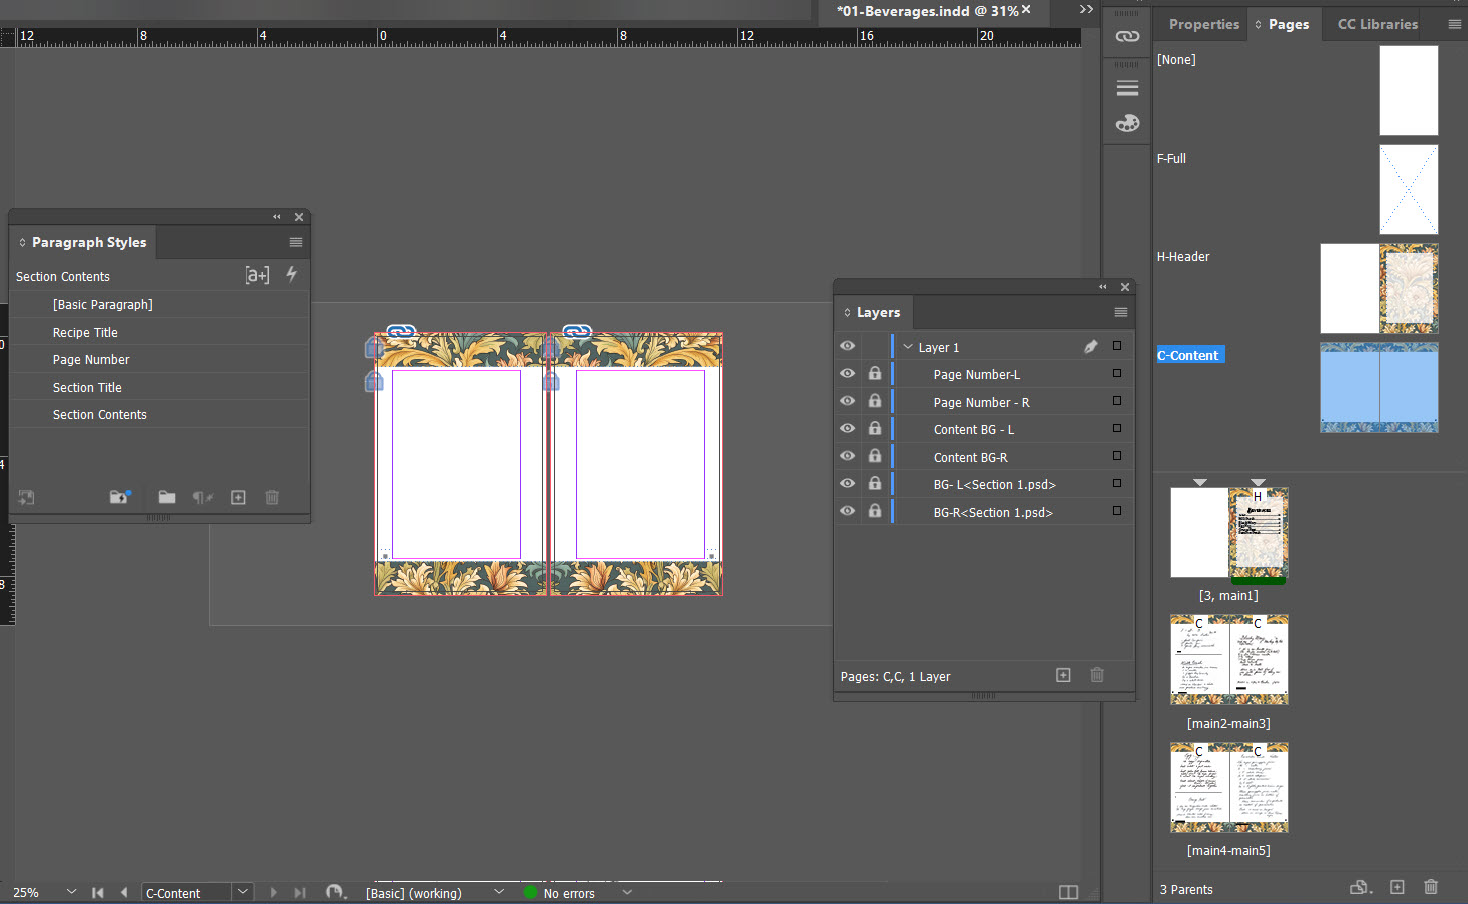
Task: Open the page navigation dropdown showing C-Content
Action: [x=242, y=892]
